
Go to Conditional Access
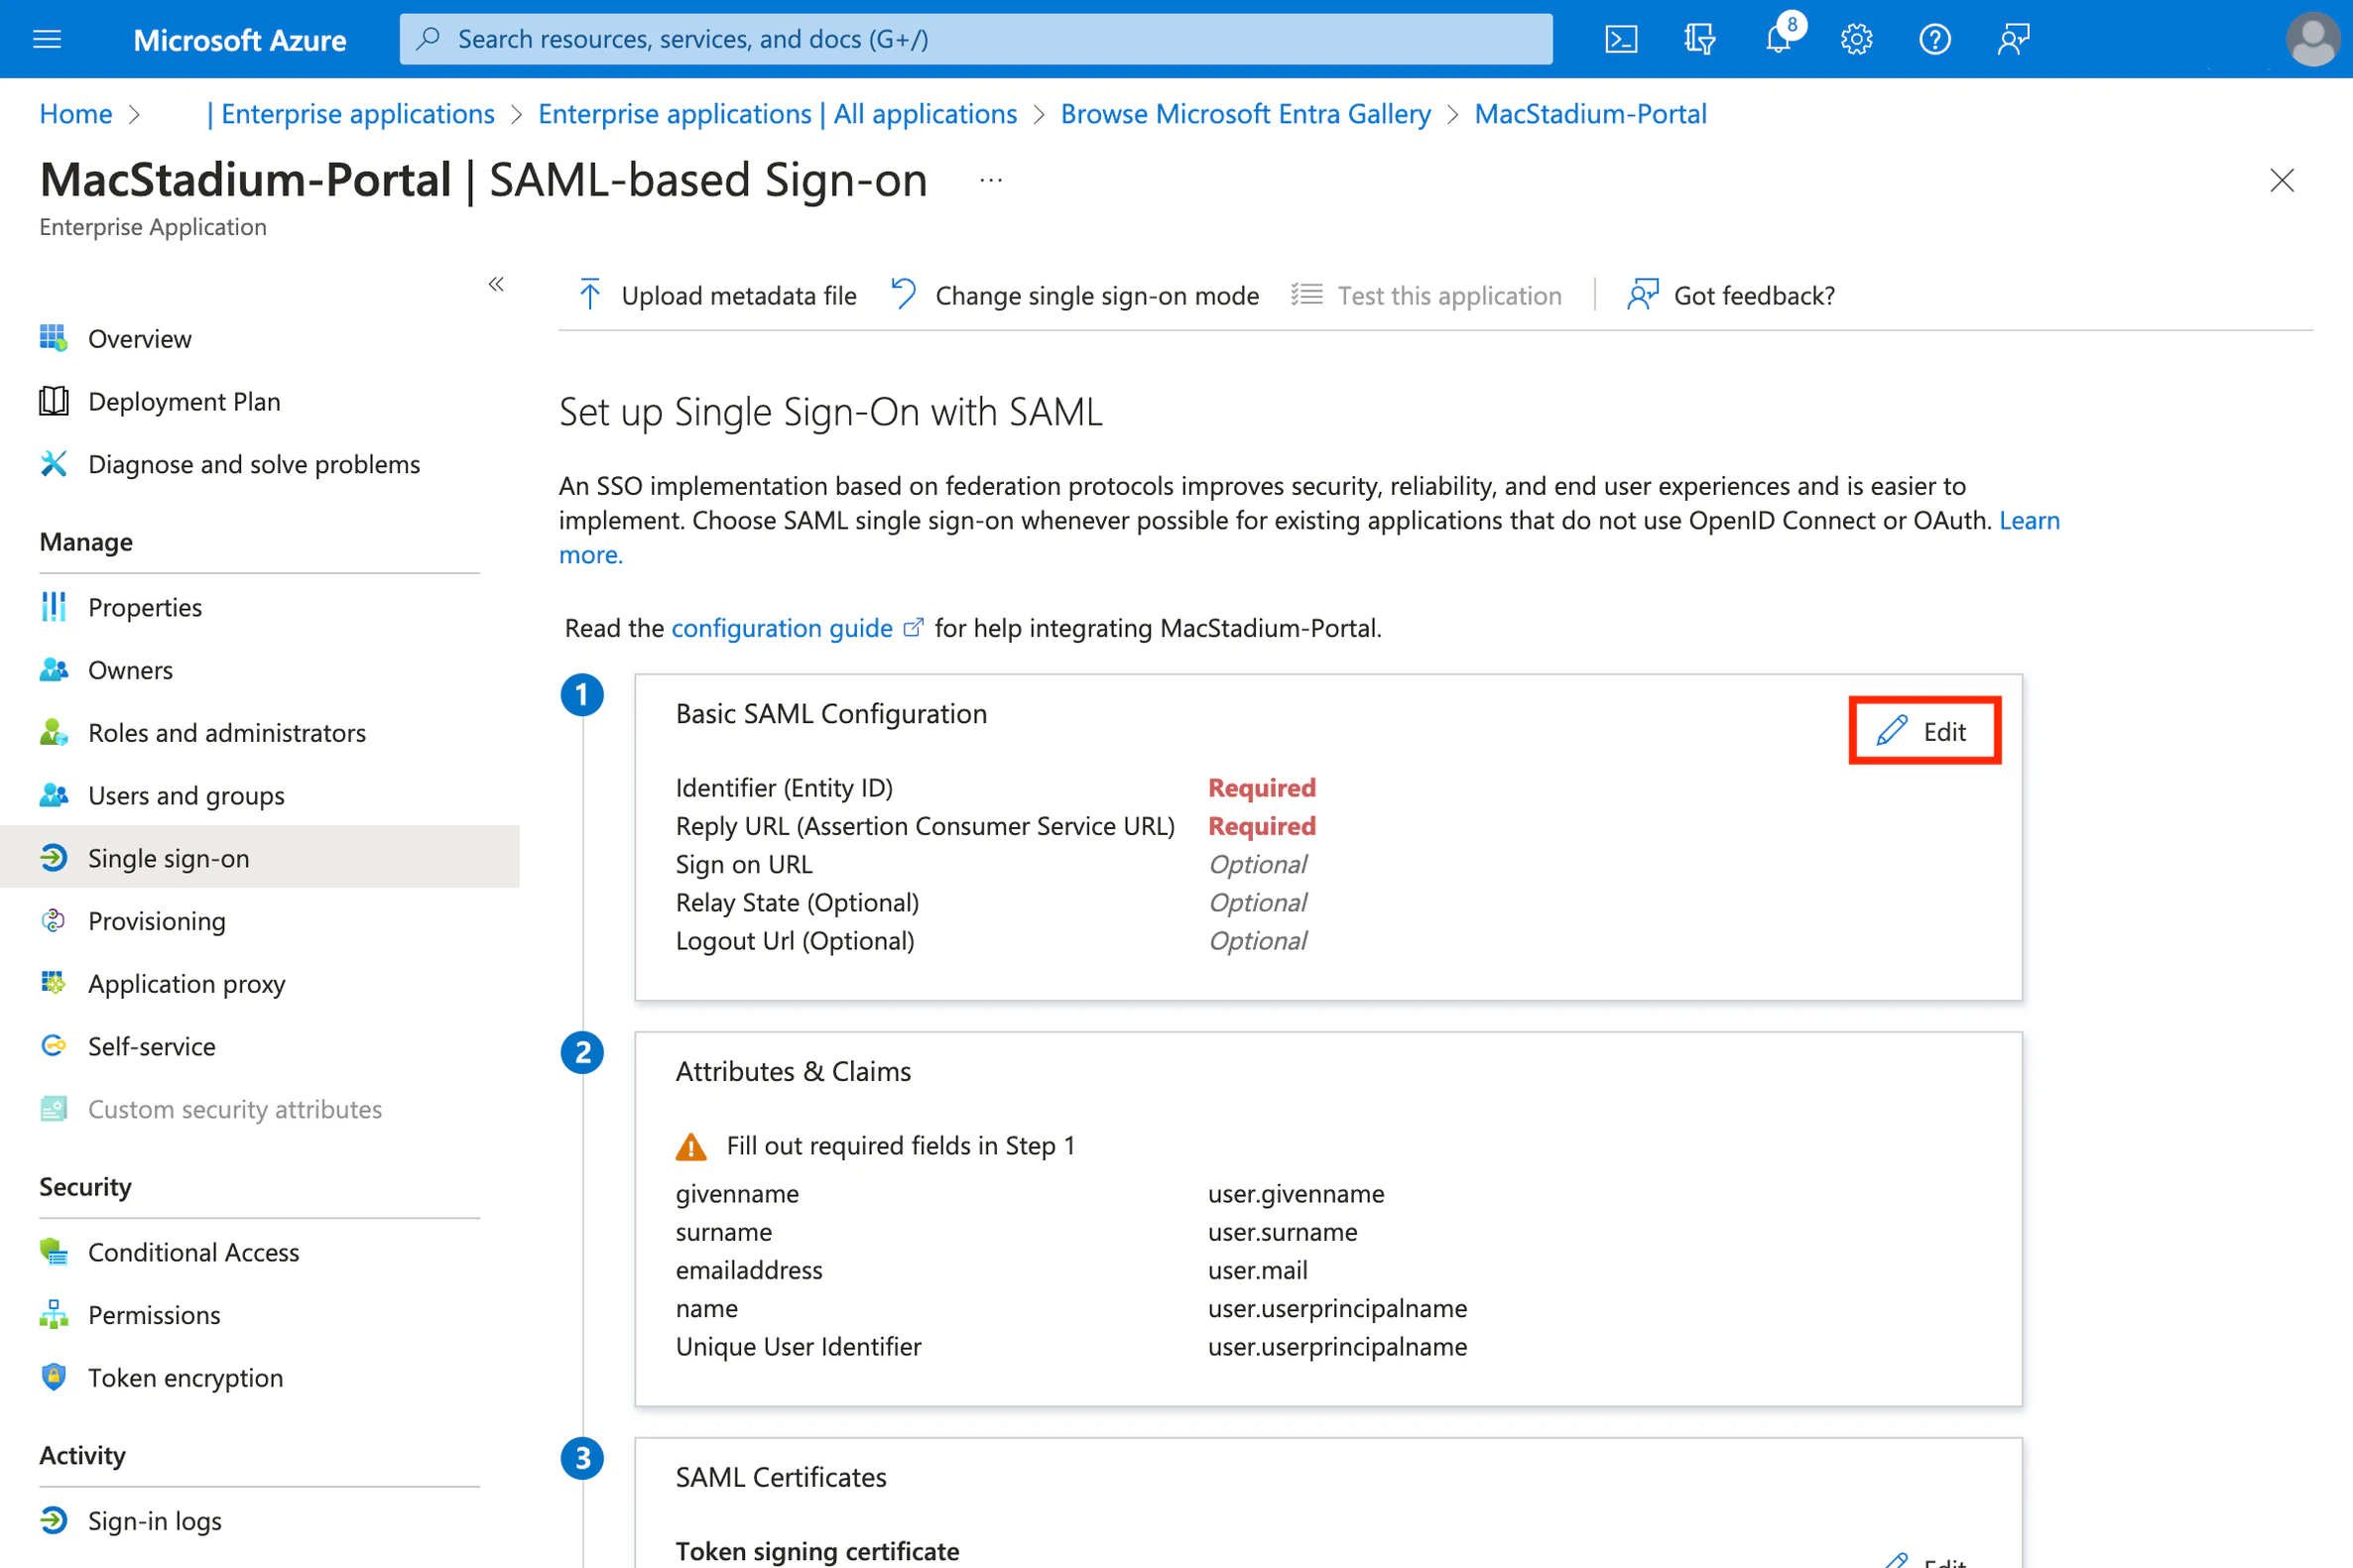tap(193, 1253)
